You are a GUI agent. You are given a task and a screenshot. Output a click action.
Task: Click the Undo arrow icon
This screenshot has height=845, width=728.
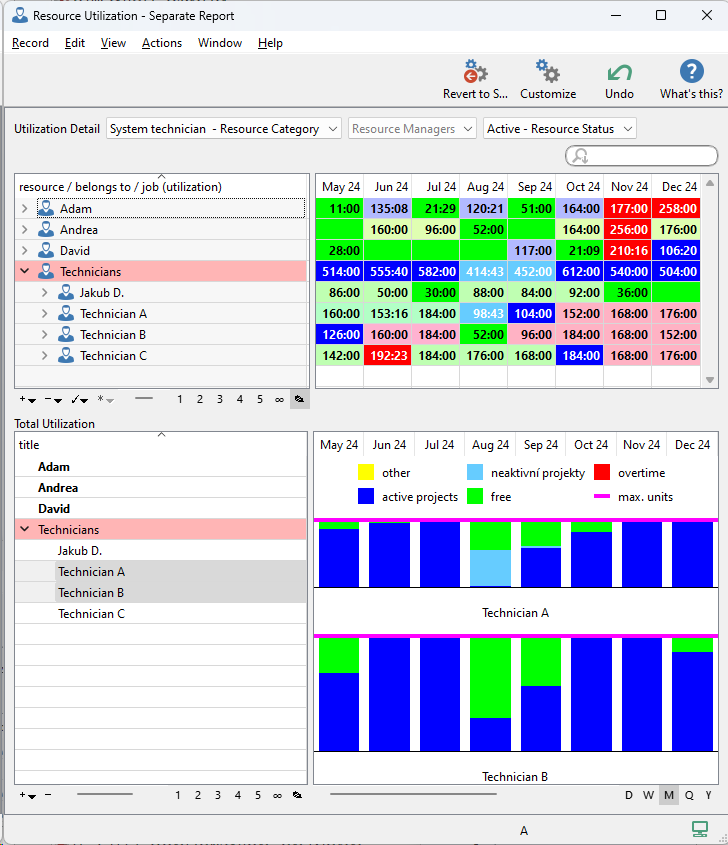[619, 73]
